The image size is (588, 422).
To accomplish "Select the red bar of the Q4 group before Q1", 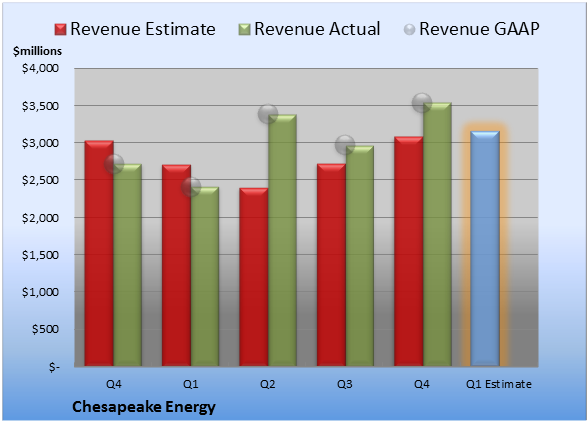I will [99, 253].
